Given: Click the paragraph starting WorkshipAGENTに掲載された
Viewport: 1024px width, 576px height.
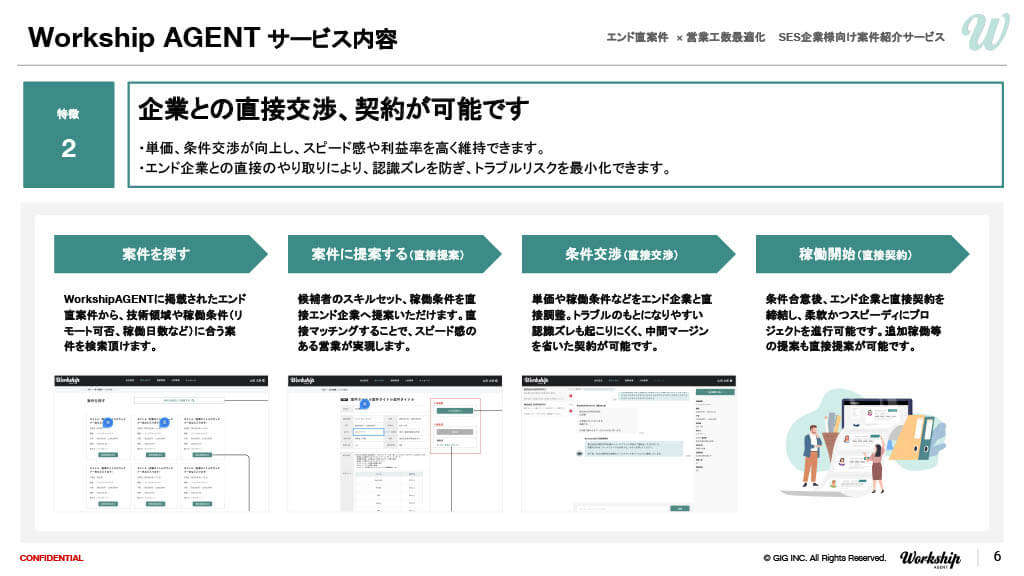Looking at the screenshot, I should 155,323.
